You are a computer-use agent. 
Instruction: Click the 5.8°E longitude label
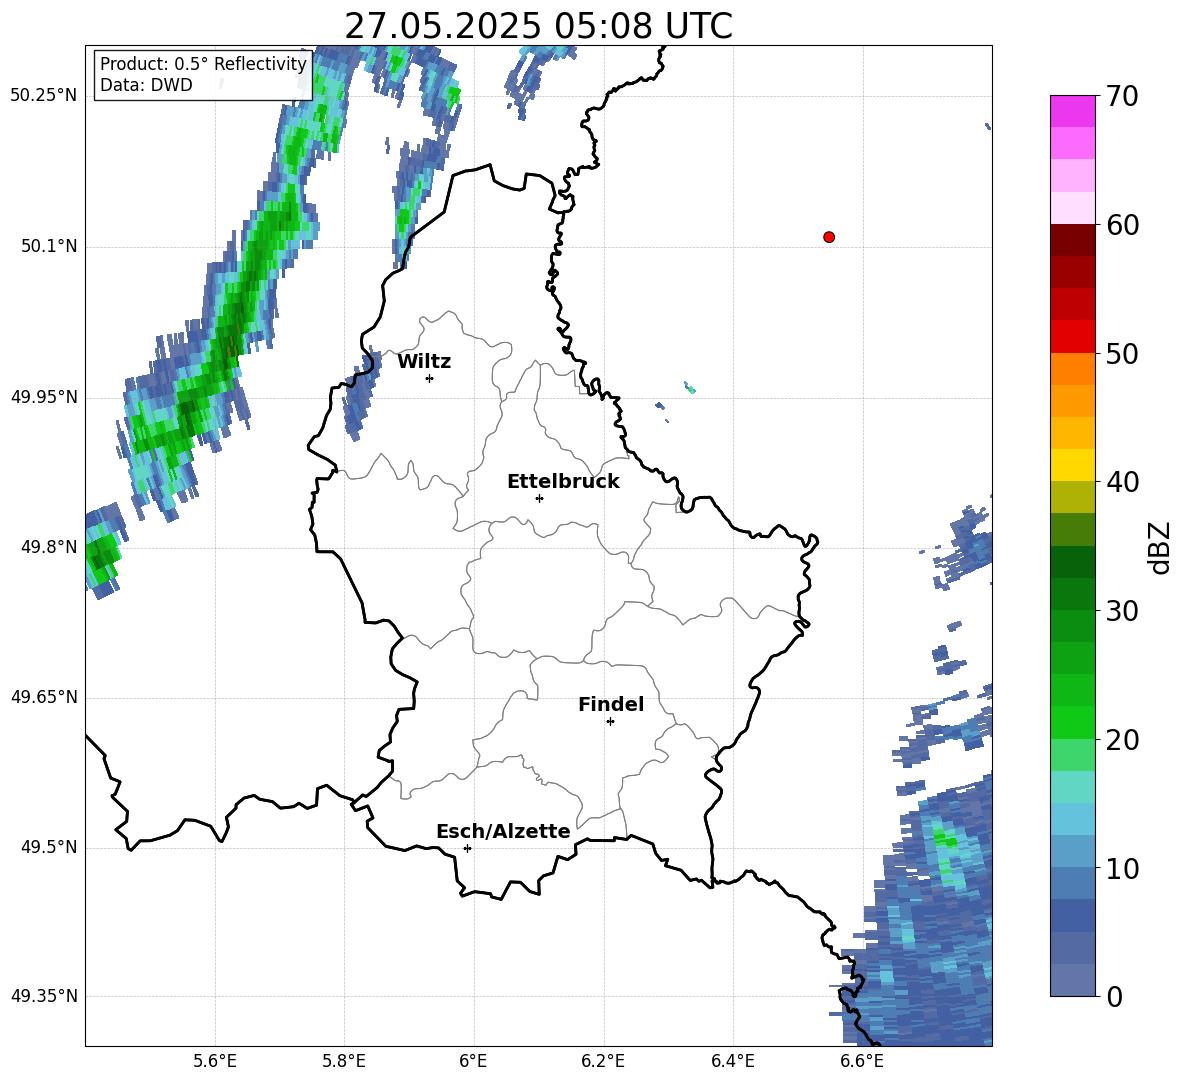[344, 1061]
